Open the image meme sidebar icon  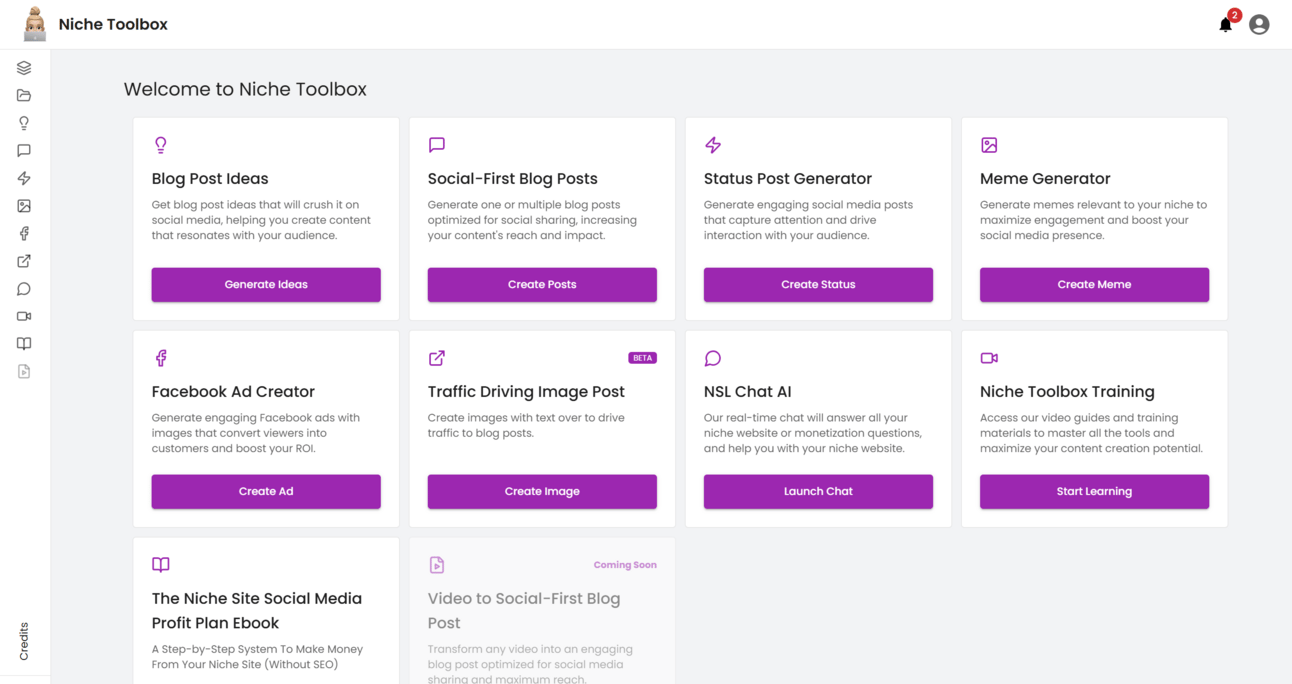(24, 206)
